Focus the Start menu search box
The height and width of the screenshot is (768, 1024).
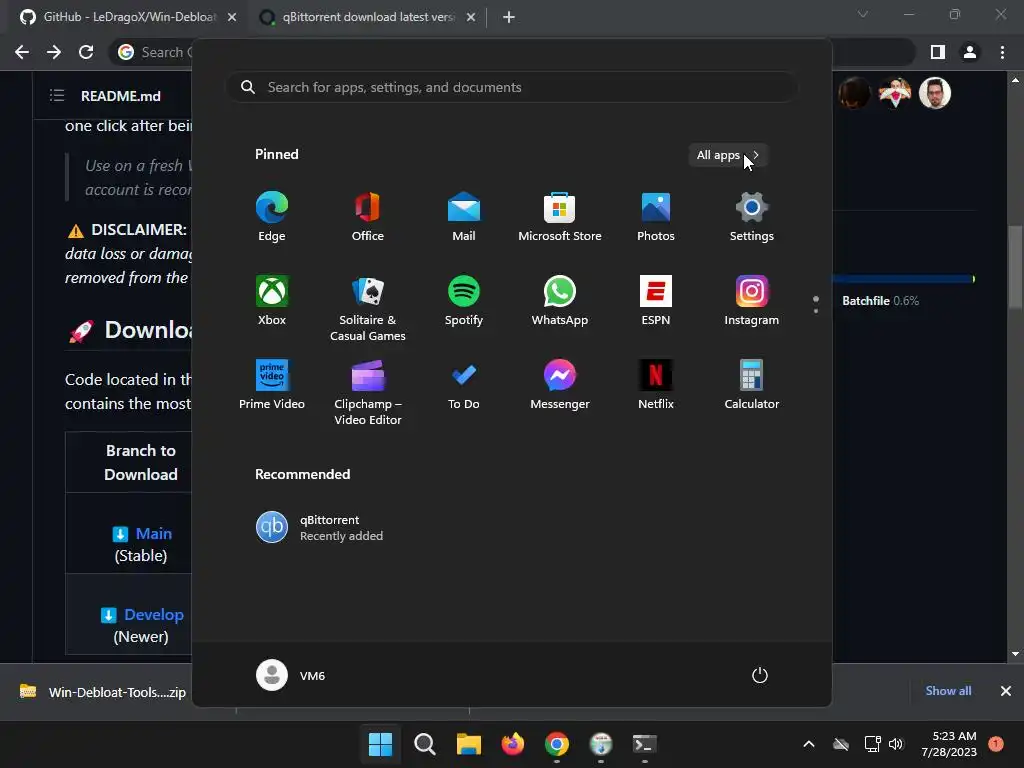pyautogui.click(x=512, y=88)
